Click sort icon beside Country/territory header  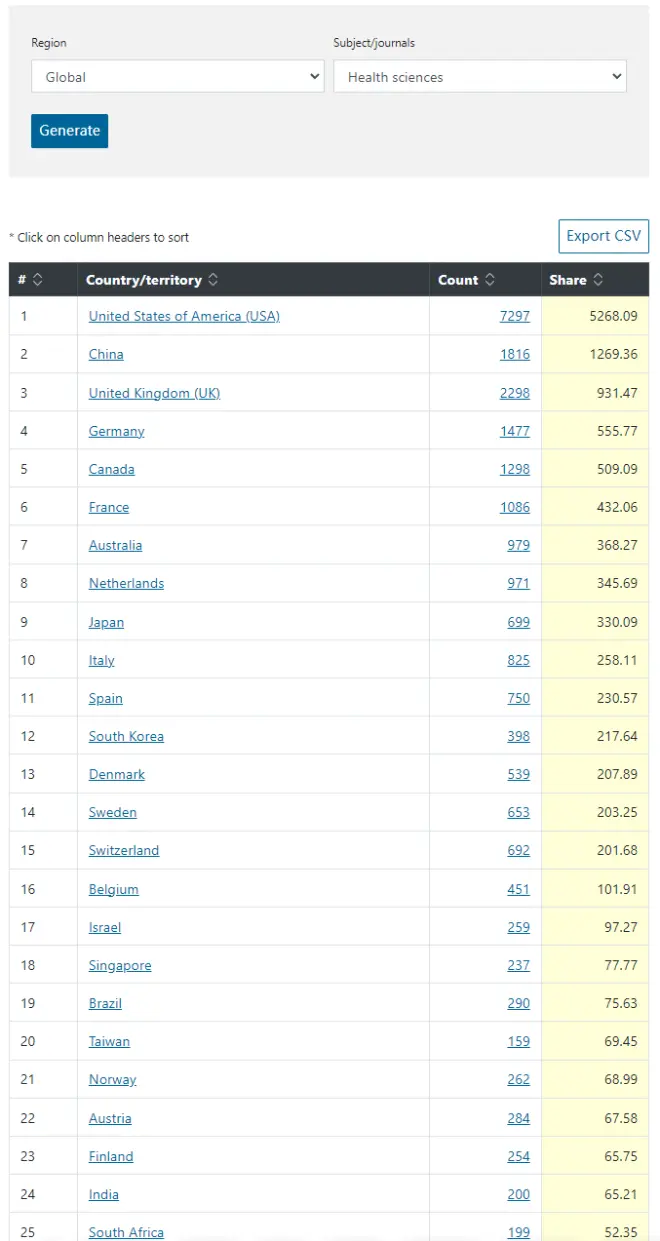(214, 280)
